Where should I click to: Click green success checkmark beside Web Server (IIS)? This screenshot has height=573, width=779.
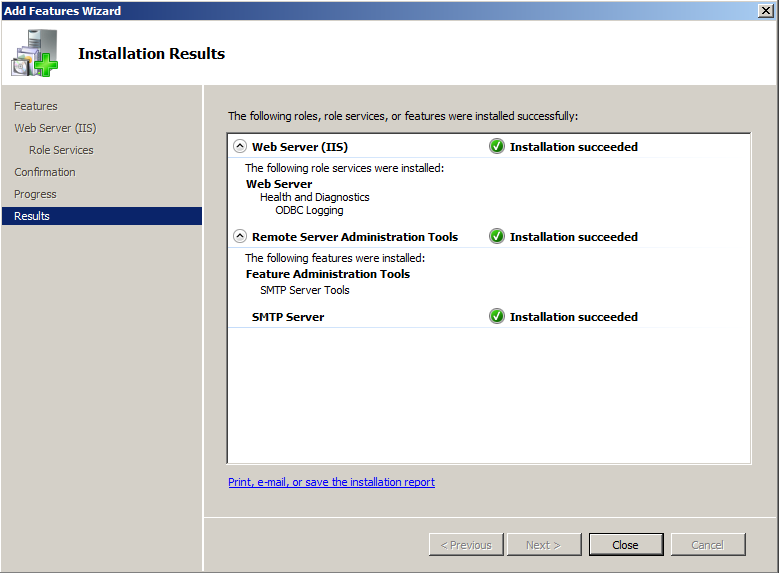click(497, 146)
